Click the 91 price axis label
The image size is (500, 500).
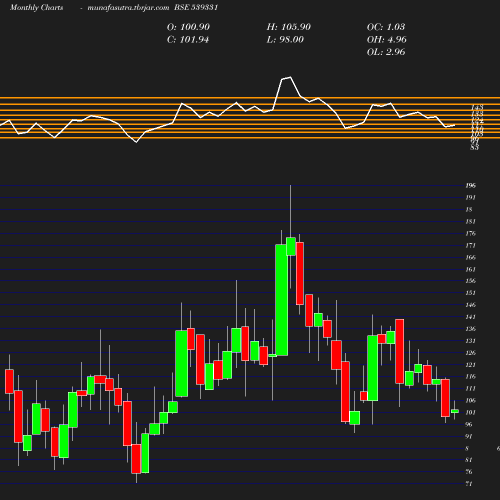pyautogui.click(x=469, y=437)
